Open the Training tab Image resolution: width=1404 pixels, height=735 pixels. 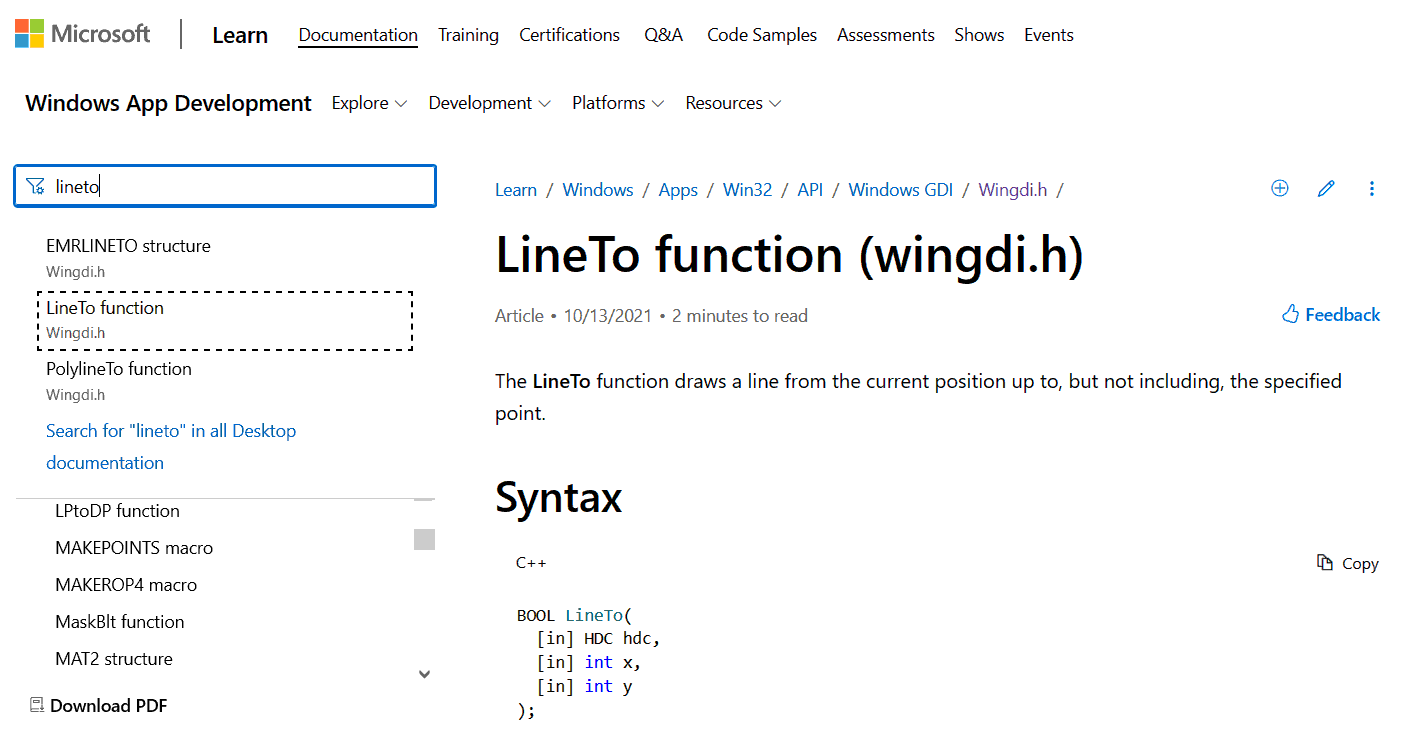tap(468, 35)
